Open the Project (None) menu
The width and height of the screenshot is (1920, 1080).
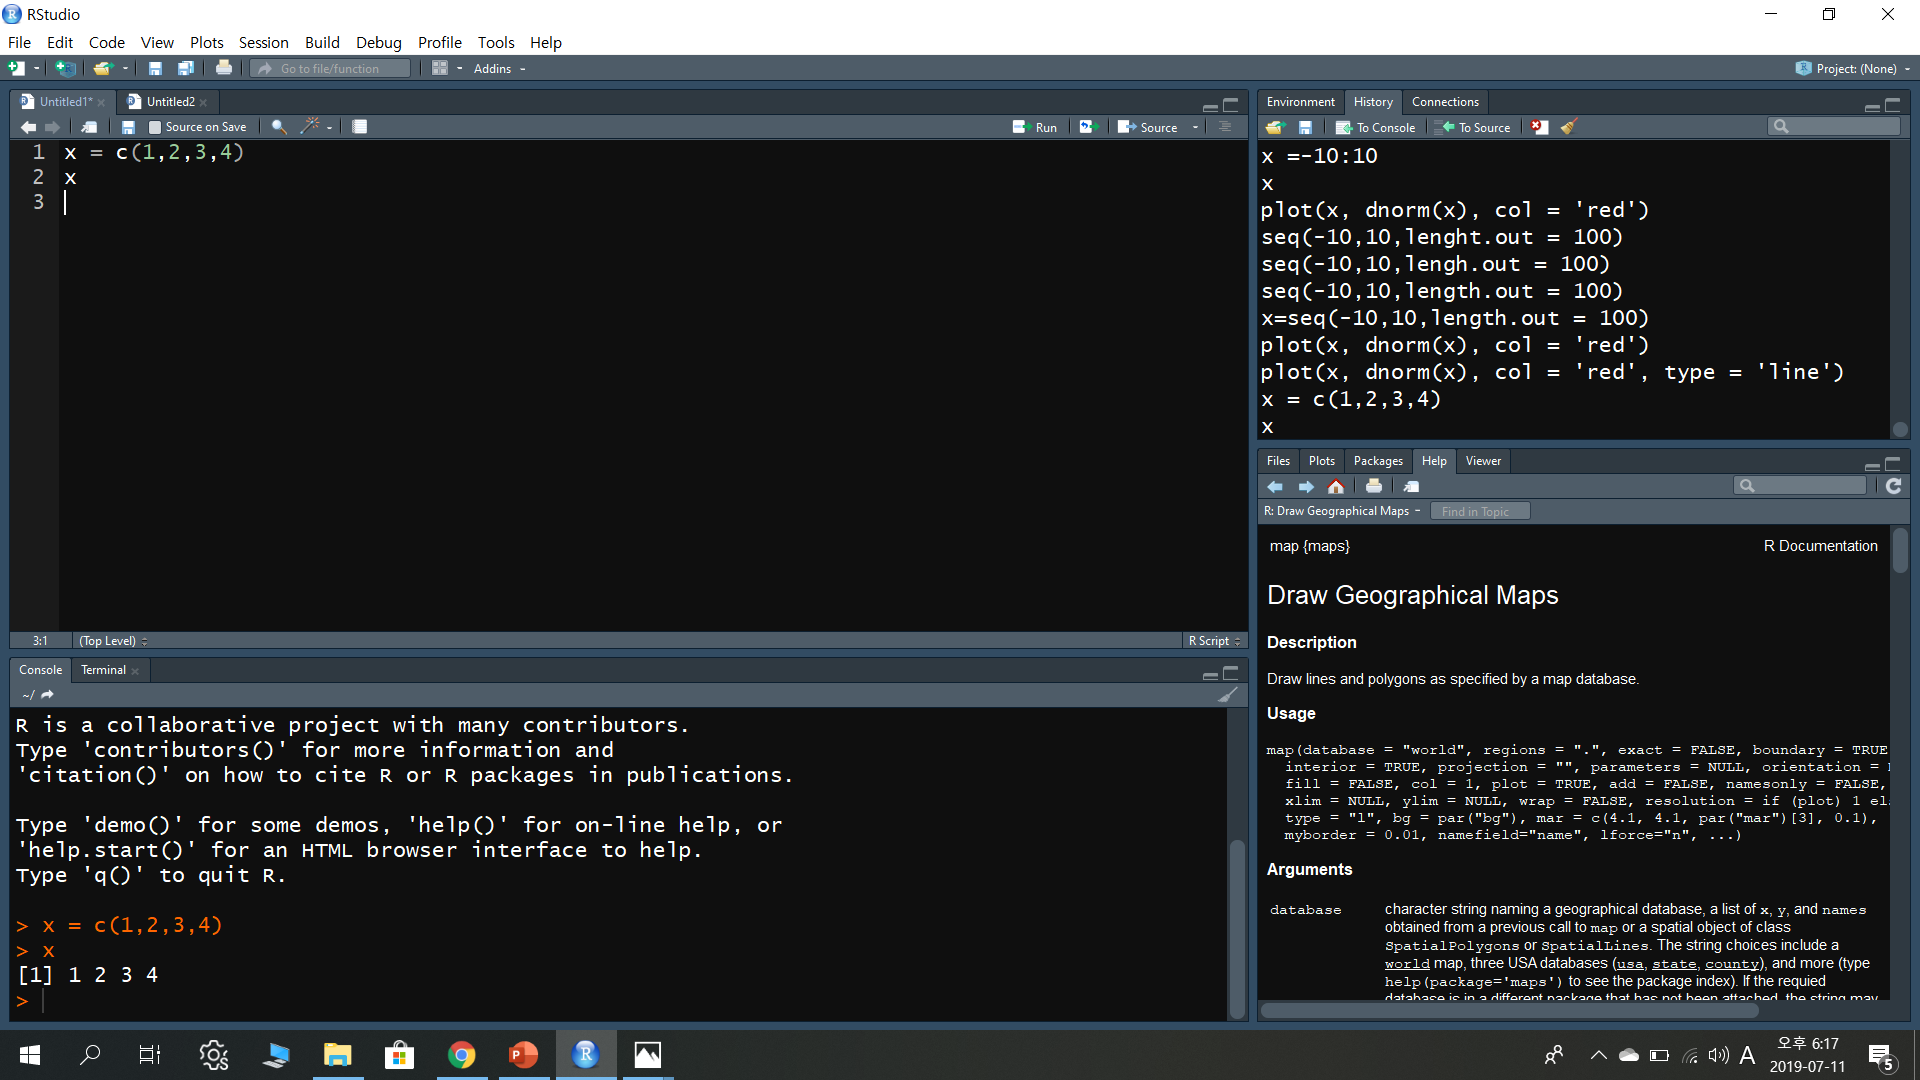pyautogui.click(x=1856, y=68)
